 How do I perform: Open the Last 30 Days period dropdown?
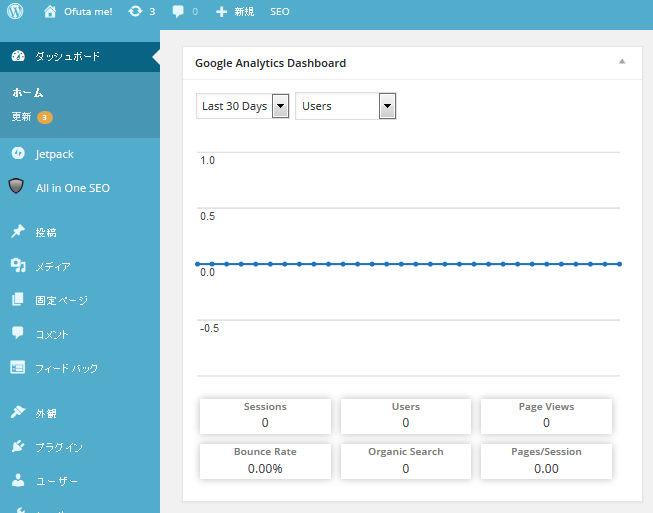coord(242,106)
